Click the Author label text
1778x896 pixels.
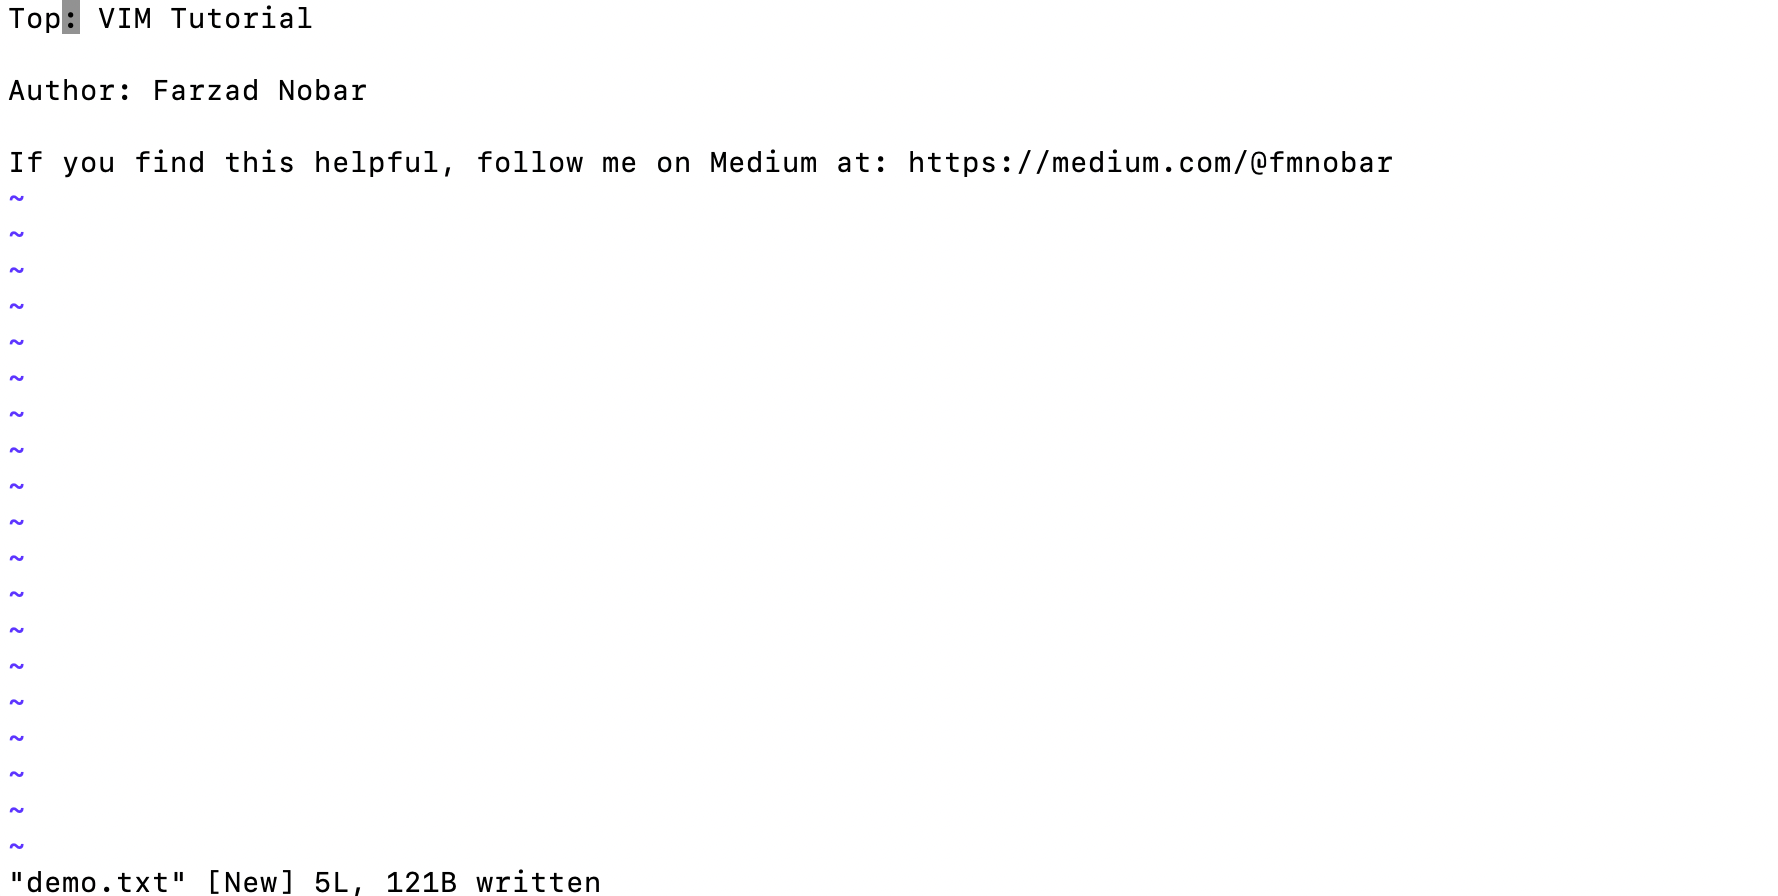coord(70,90)
